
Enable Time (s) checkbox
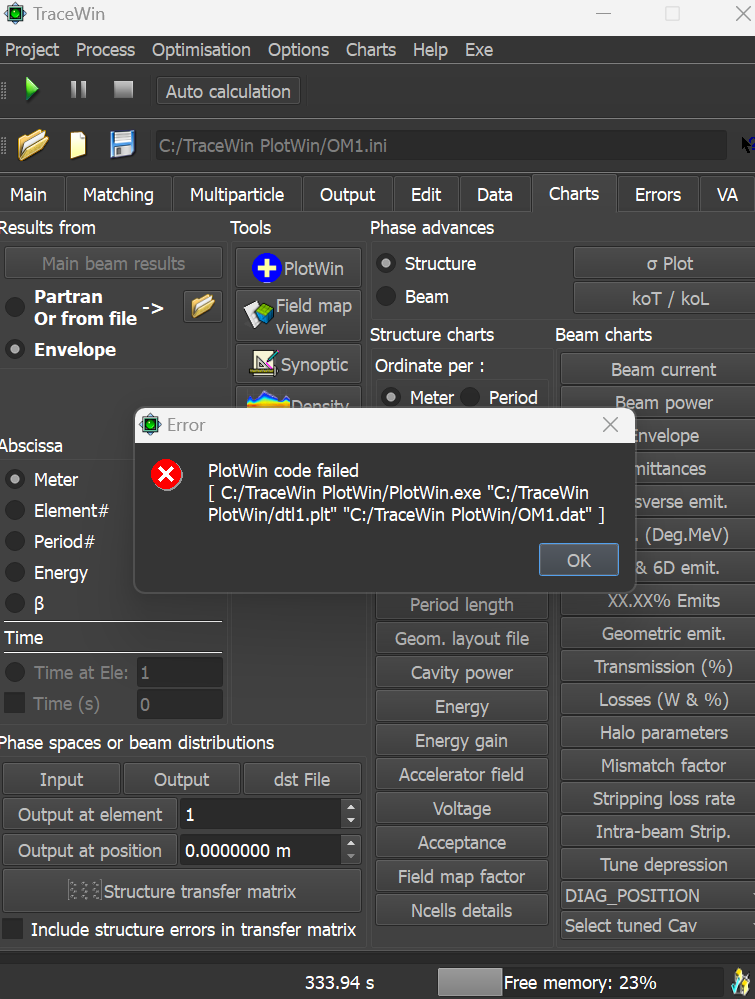(x=15, y=703)
